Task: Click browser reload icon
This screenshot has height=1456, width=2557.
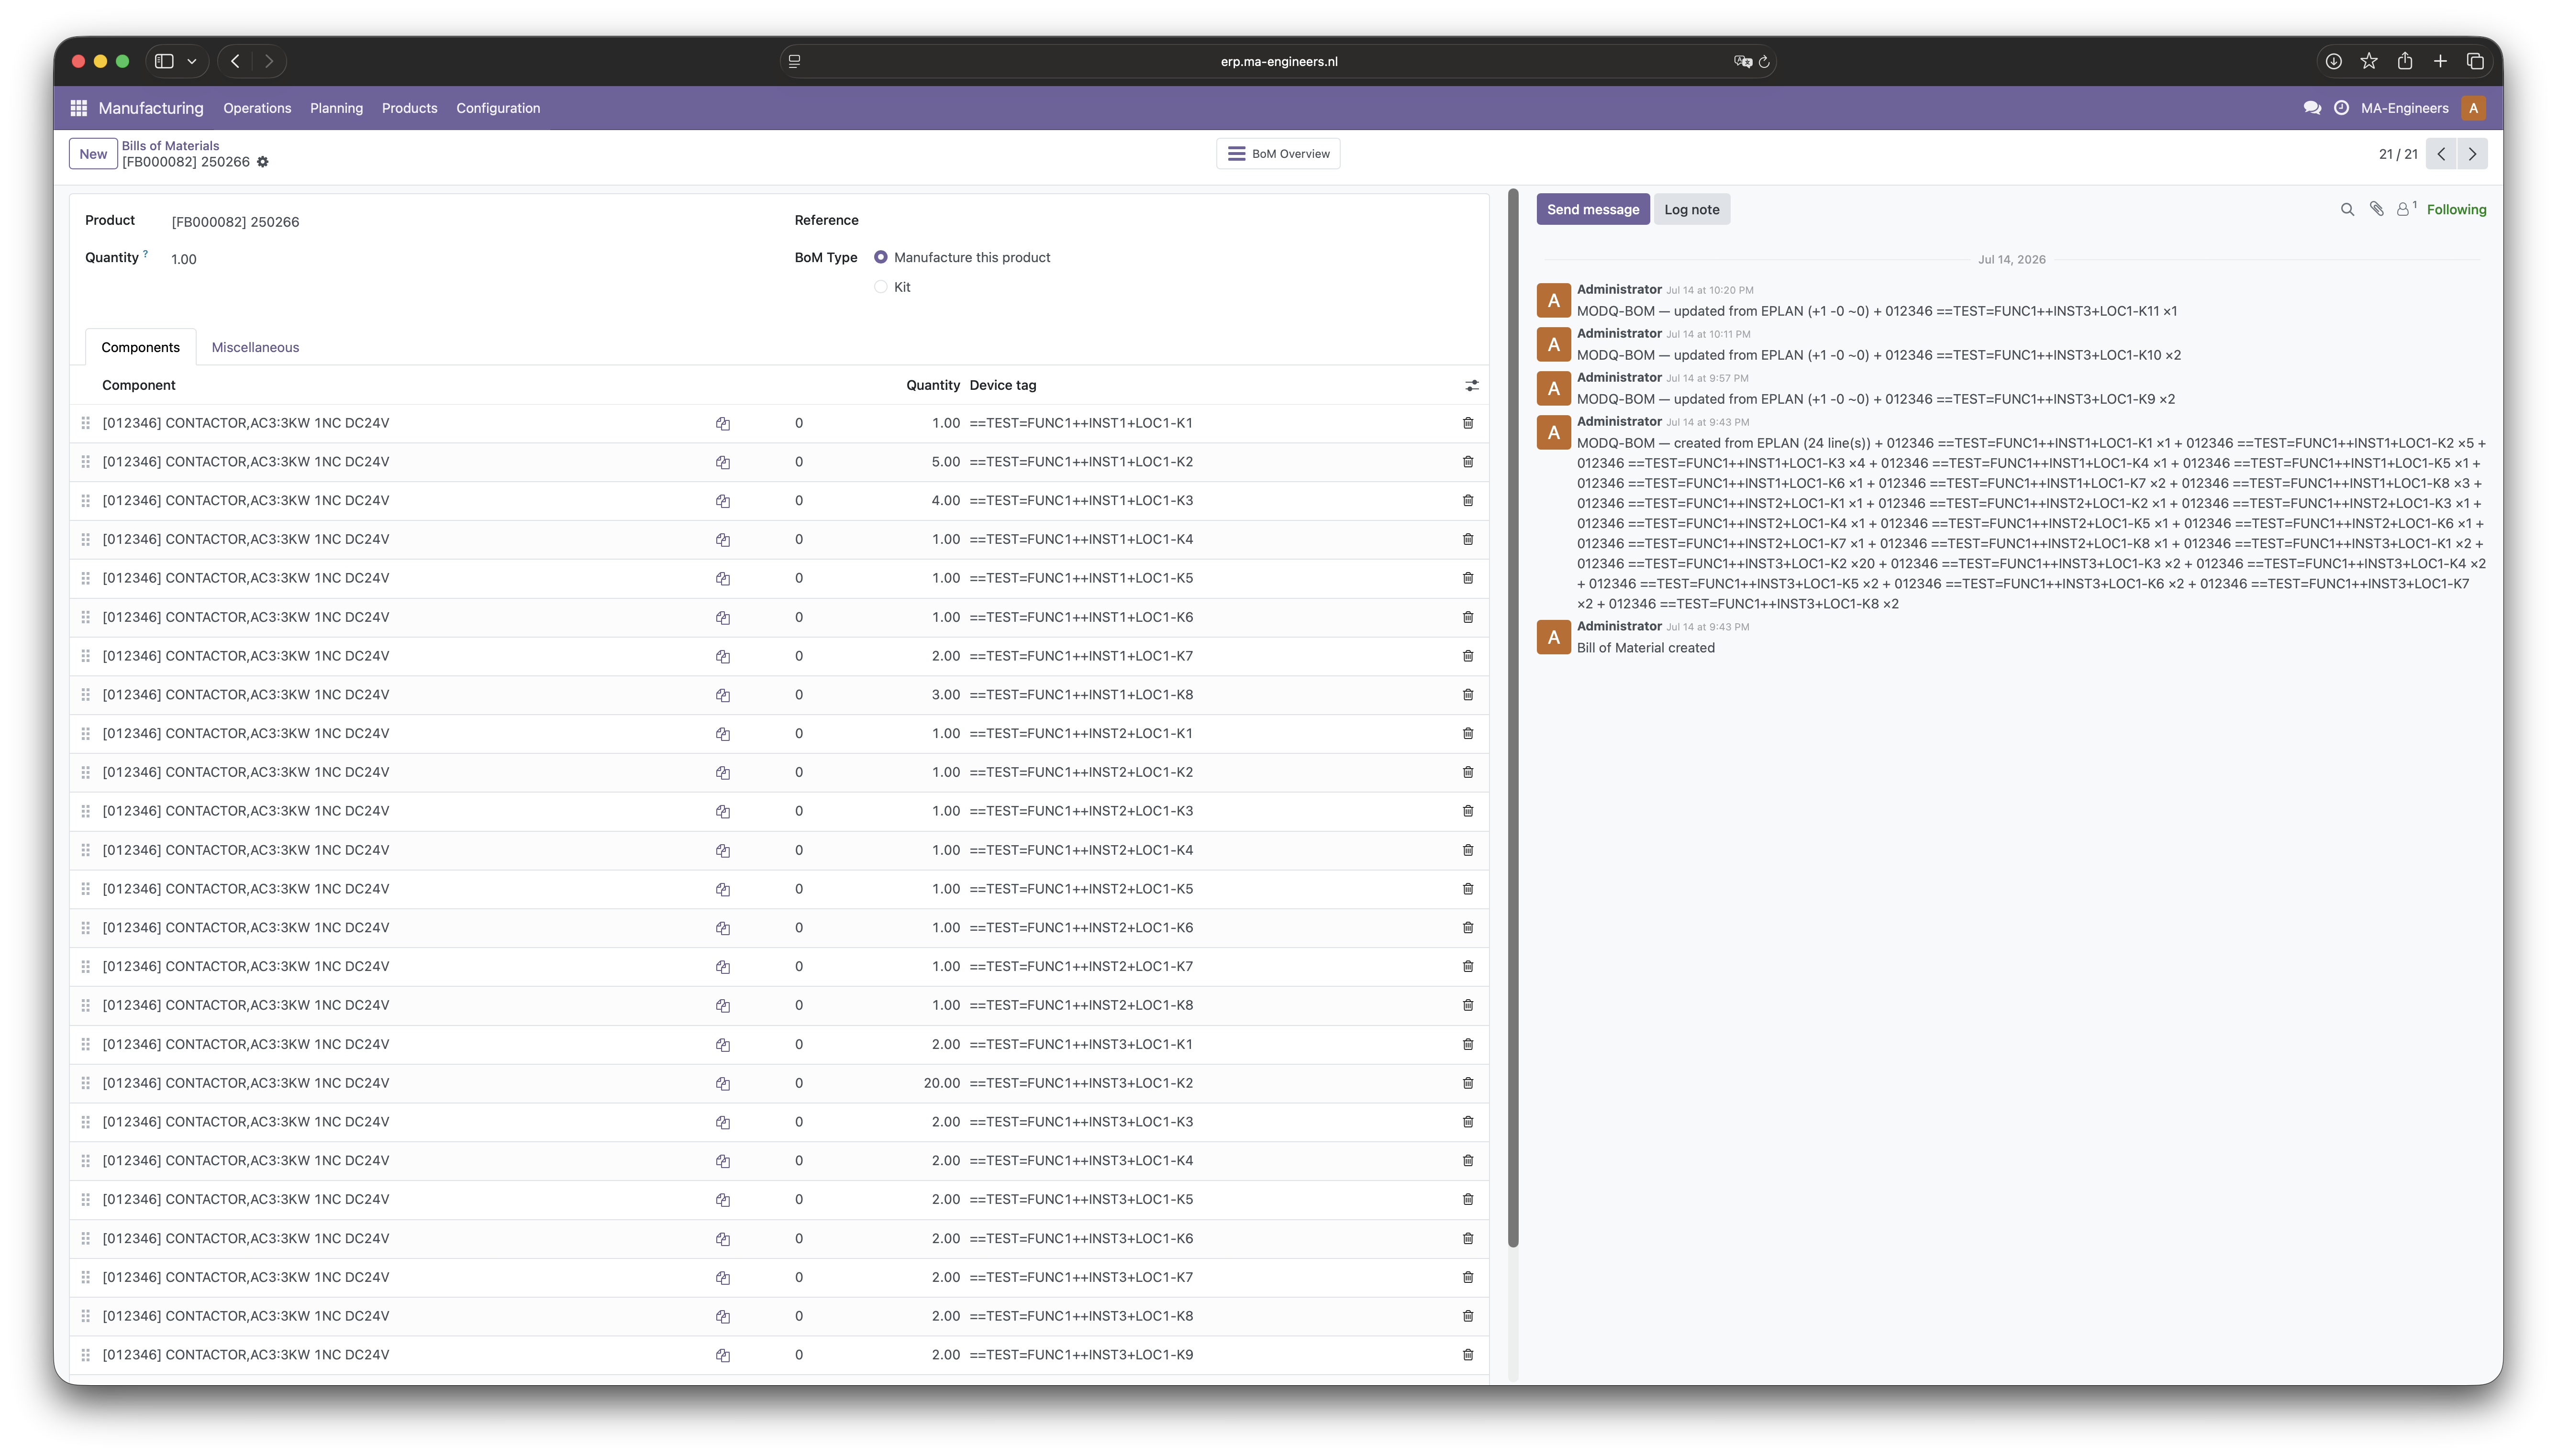Action: [x=1764, y=61]
